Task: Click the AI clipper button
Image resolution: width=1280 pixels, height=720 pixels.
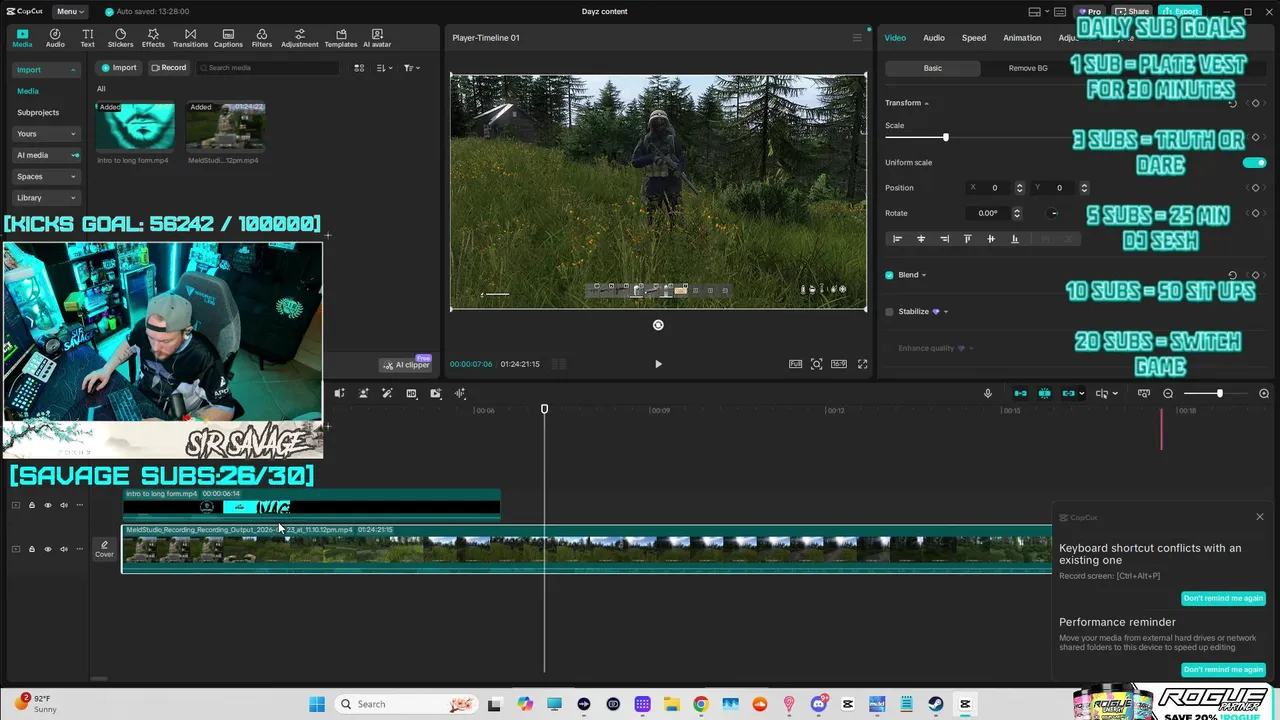Action: tap(406, 365)
